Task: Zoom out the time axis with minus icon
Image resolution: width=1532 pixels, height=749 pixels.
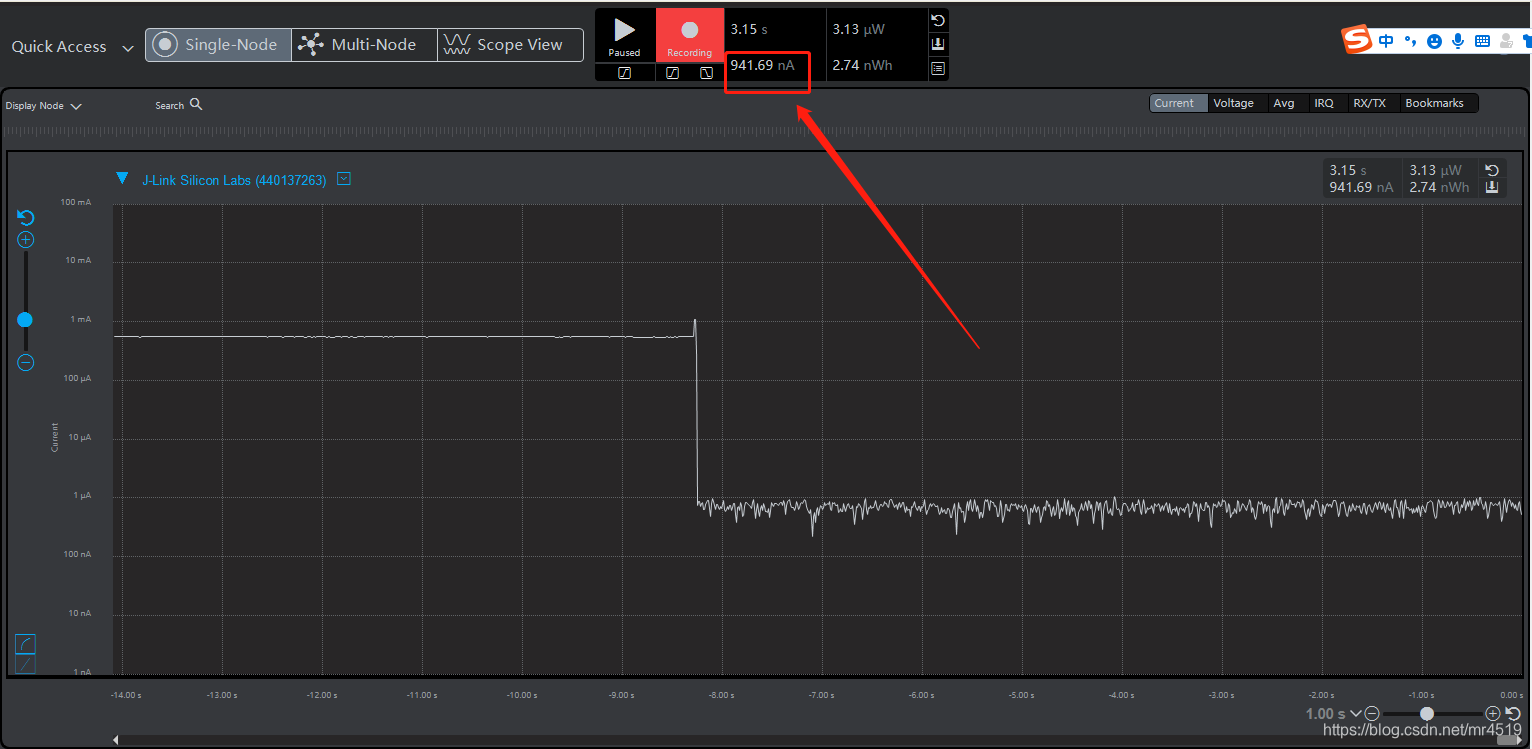Action: click(x=1372, y=713)
